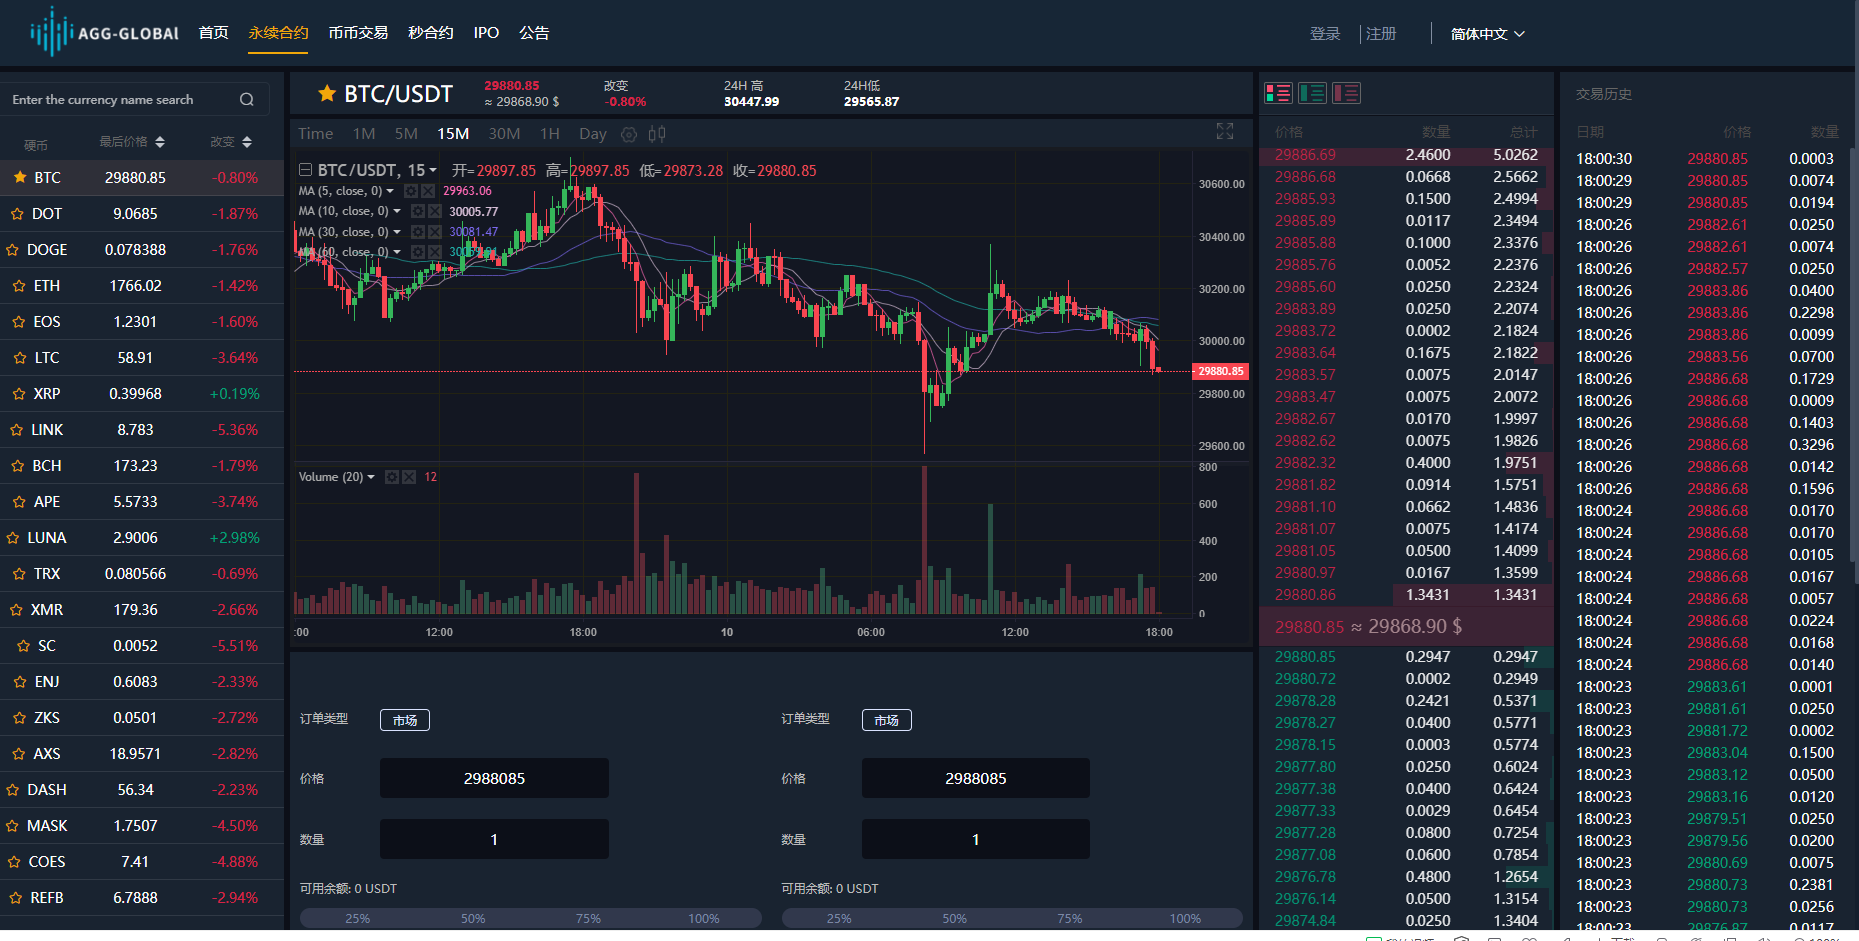The image size is (1859, 941).
Task: Open the 简体中文 language dropdown
Action: pyautogui.click(x=1487, y=34)
